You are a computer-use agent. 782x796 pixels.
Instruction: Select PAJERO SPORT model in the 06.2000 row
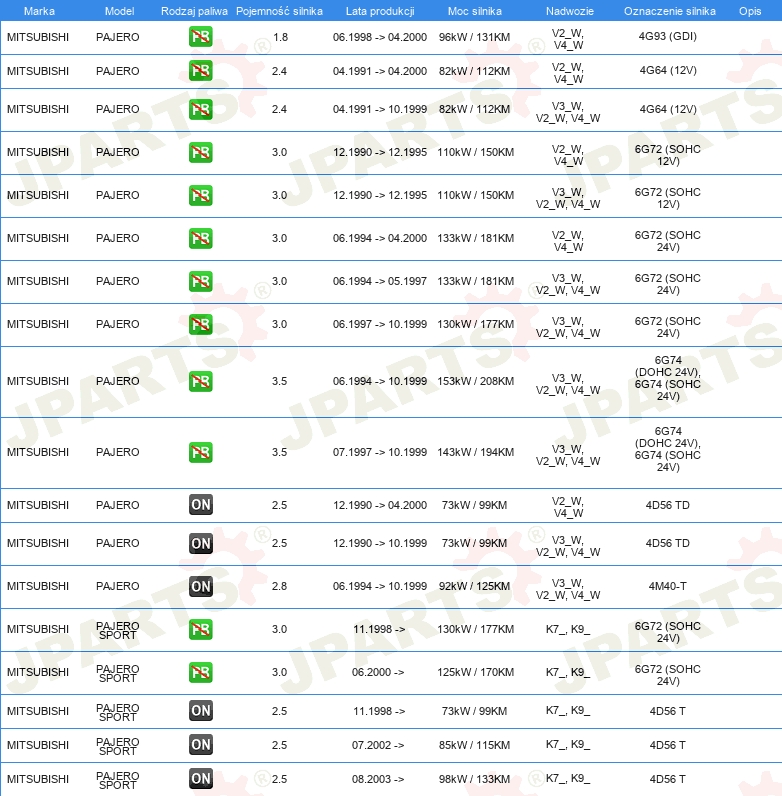[x=117, y=673]
